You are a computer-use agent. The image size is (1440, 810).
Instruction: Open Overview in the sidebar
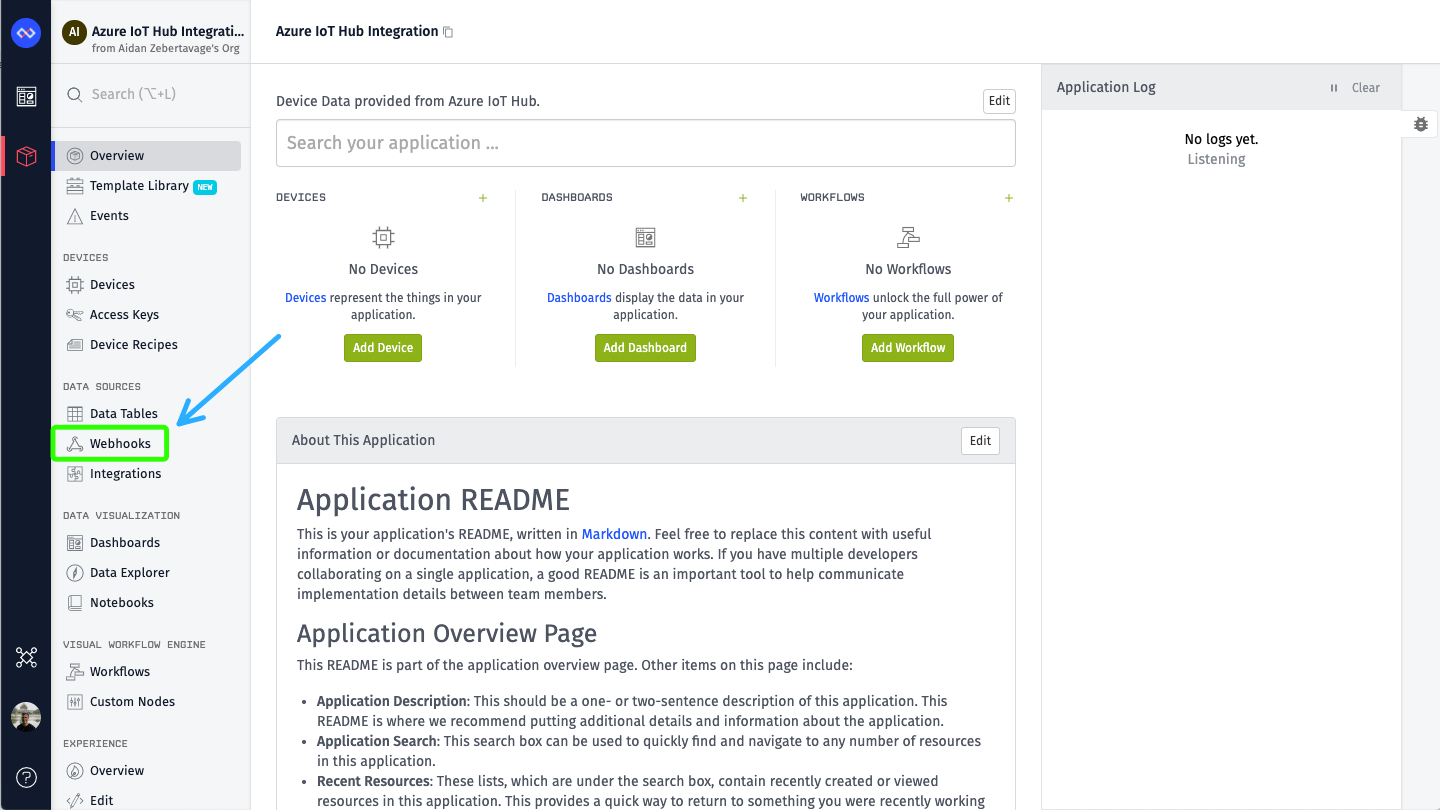pyautogui.click(x=146, y=156)
